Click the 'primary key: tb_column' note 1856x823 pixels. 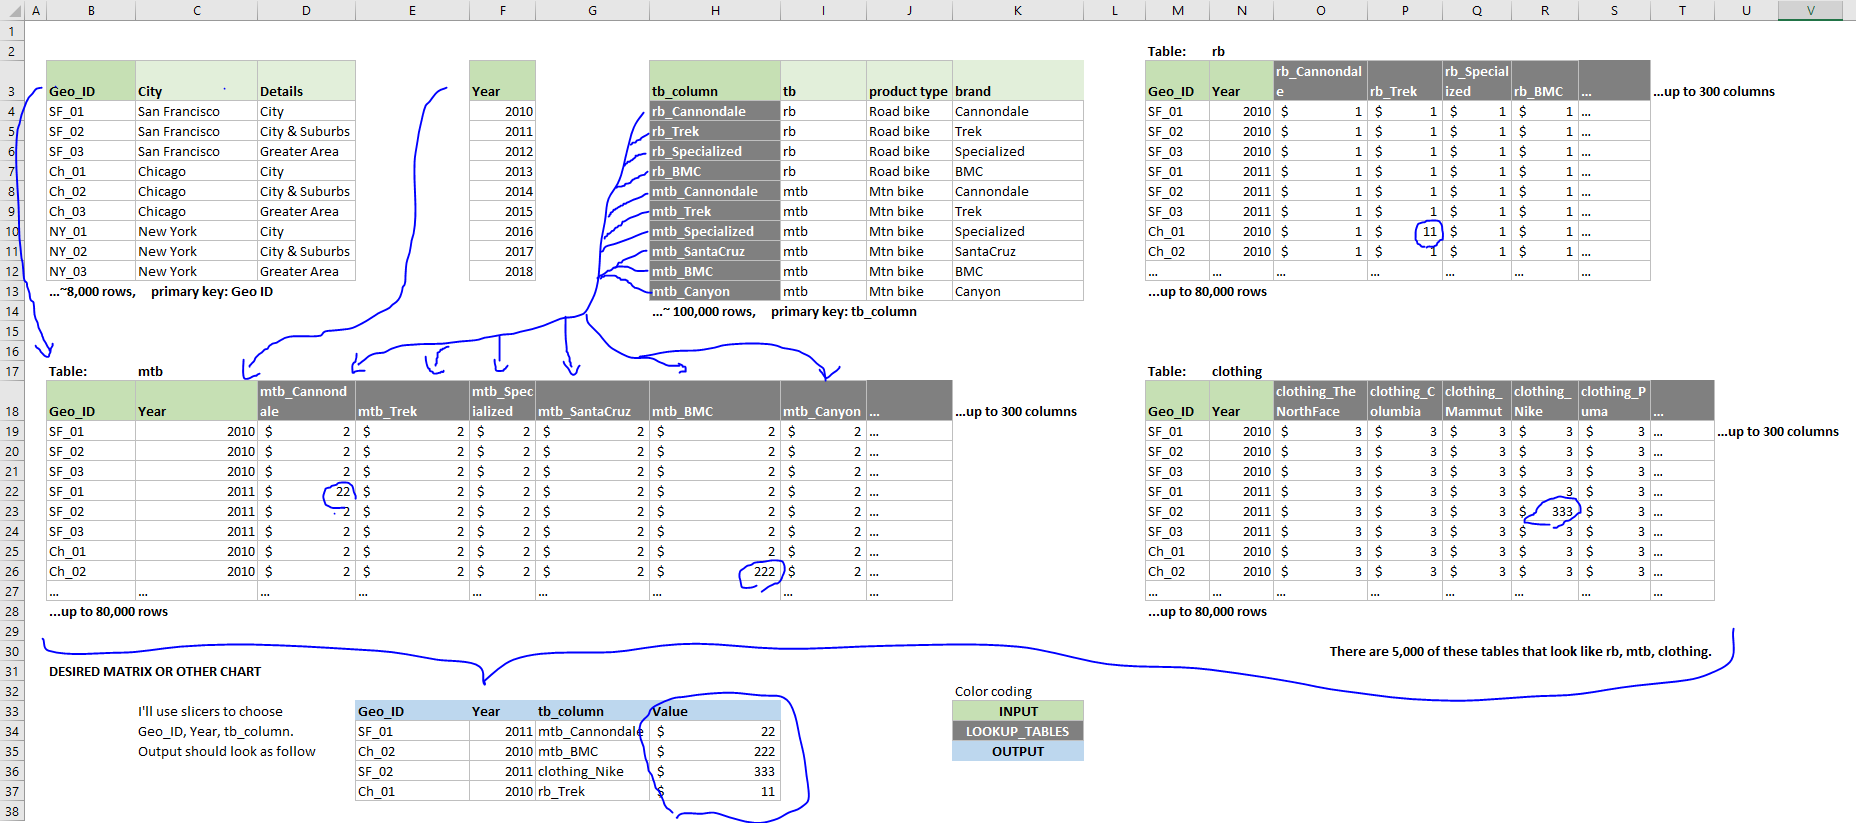pyautogui.click(x=844, y=311)
